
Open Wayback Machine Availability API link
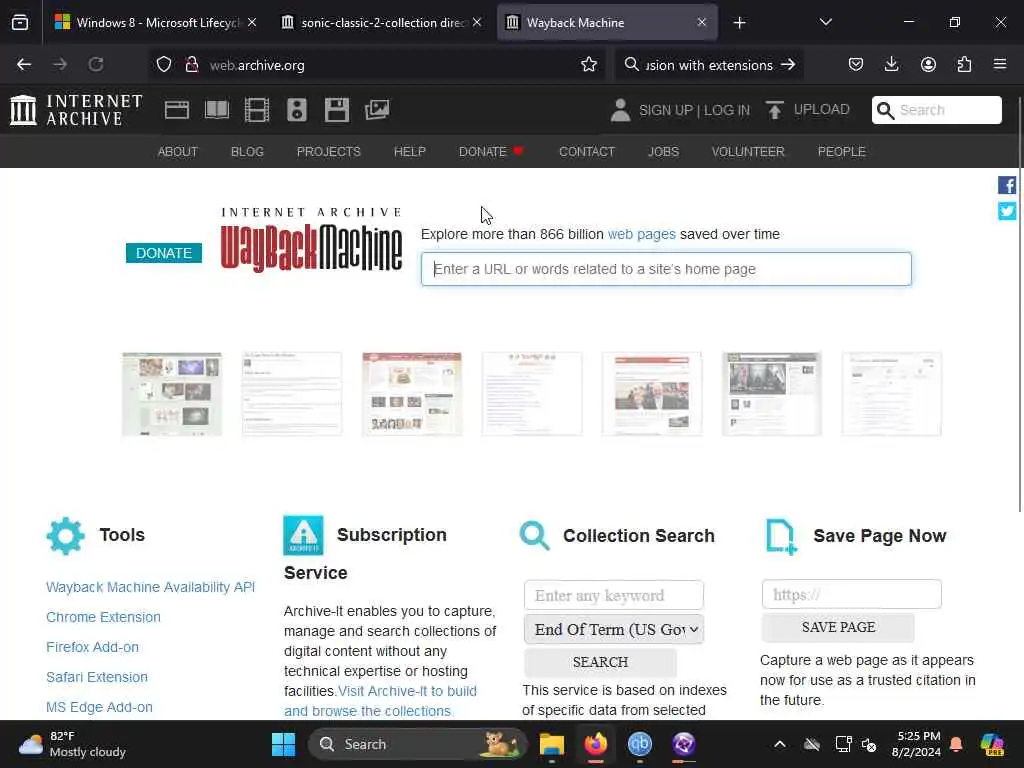[x=150, y=587]
